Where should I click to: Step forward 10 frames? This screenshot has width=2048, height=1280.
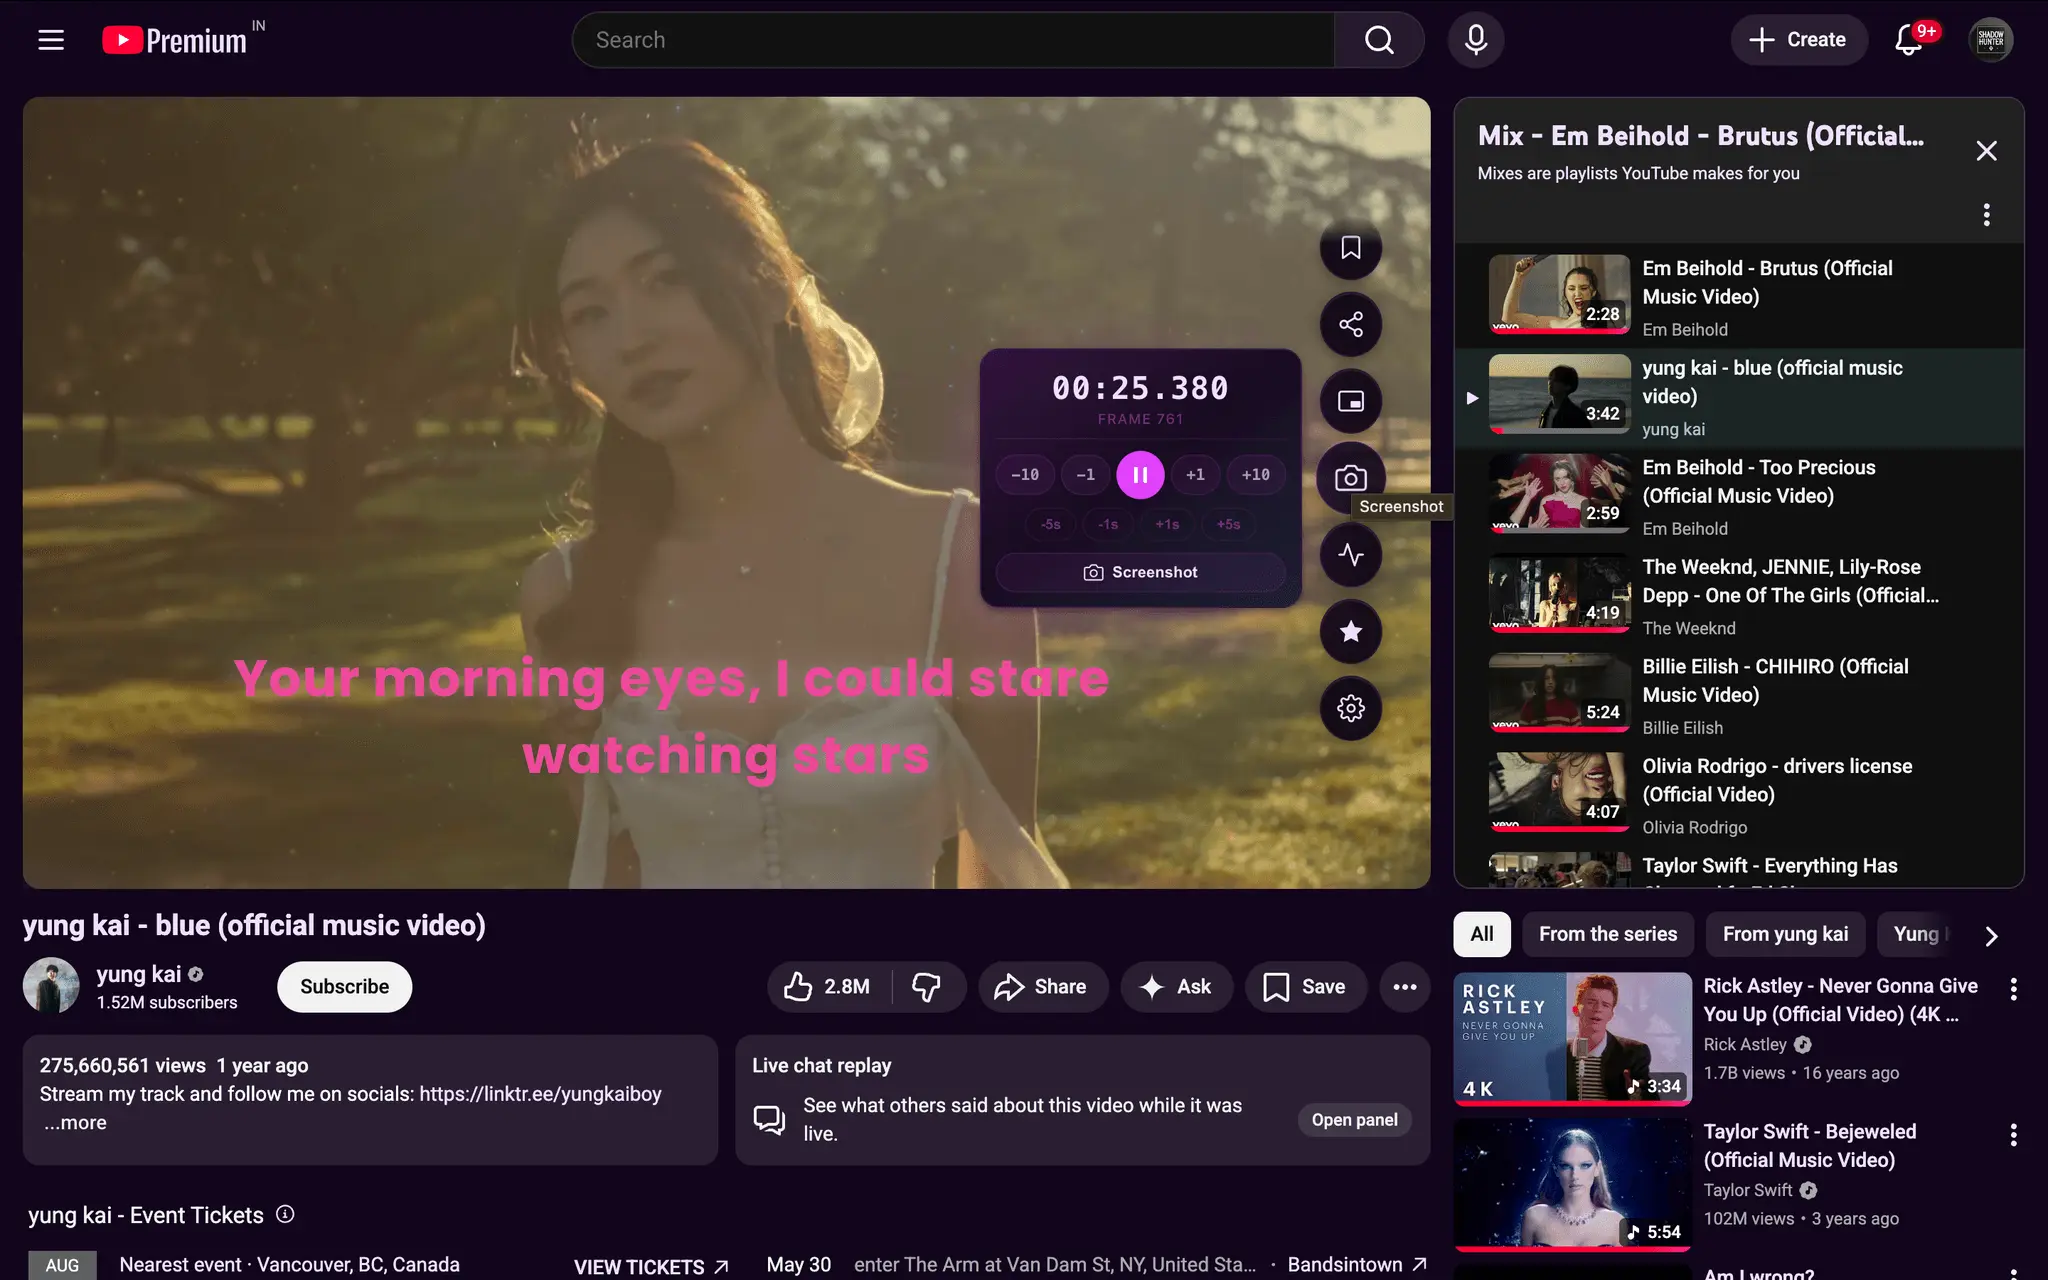point(1256,475)
